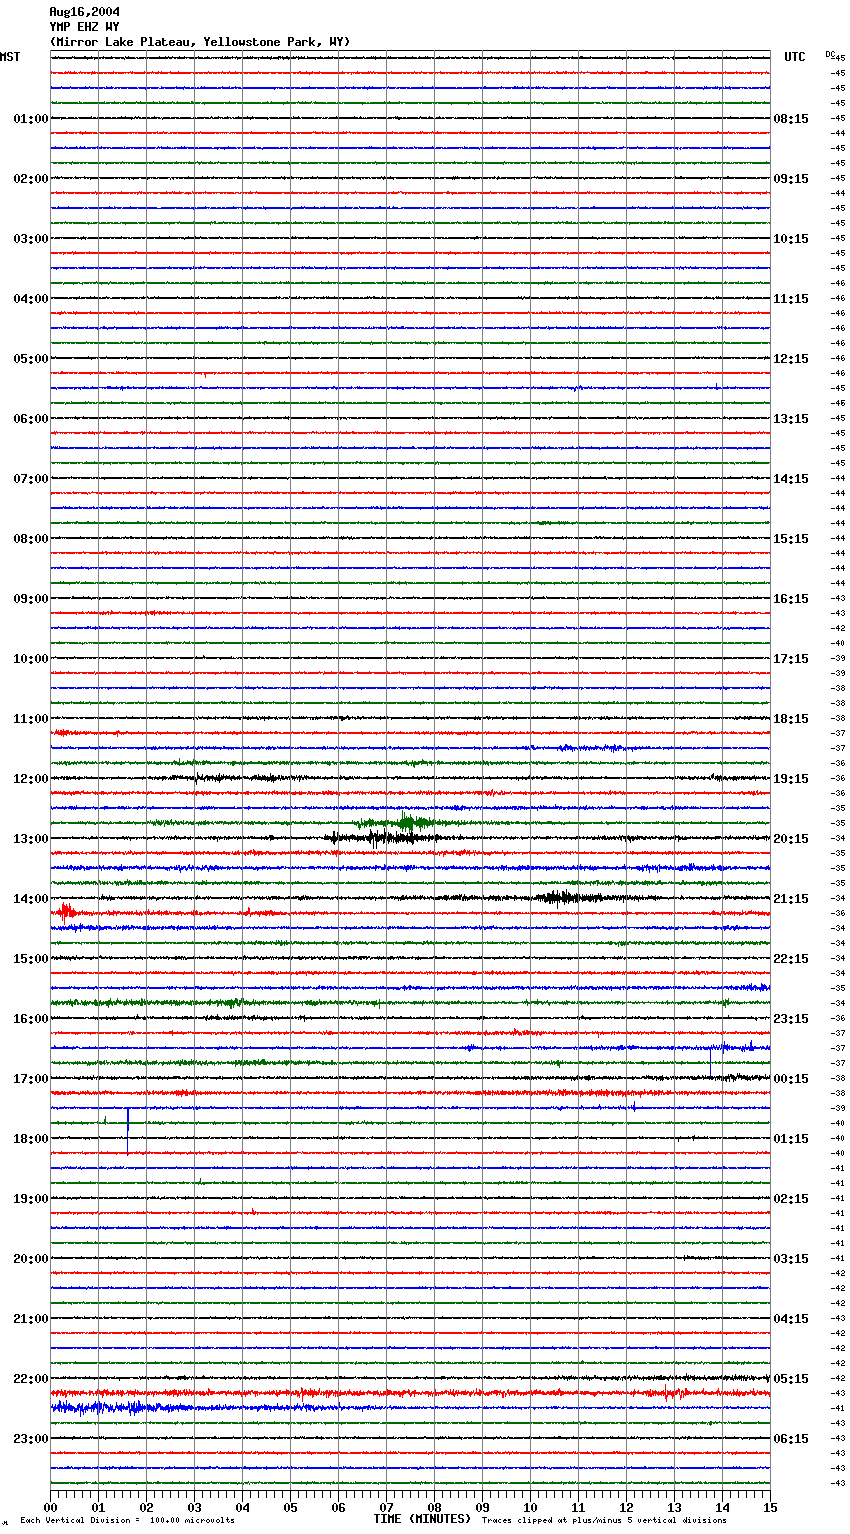Select the '17:00' MST hour label

click(31, 1079)
